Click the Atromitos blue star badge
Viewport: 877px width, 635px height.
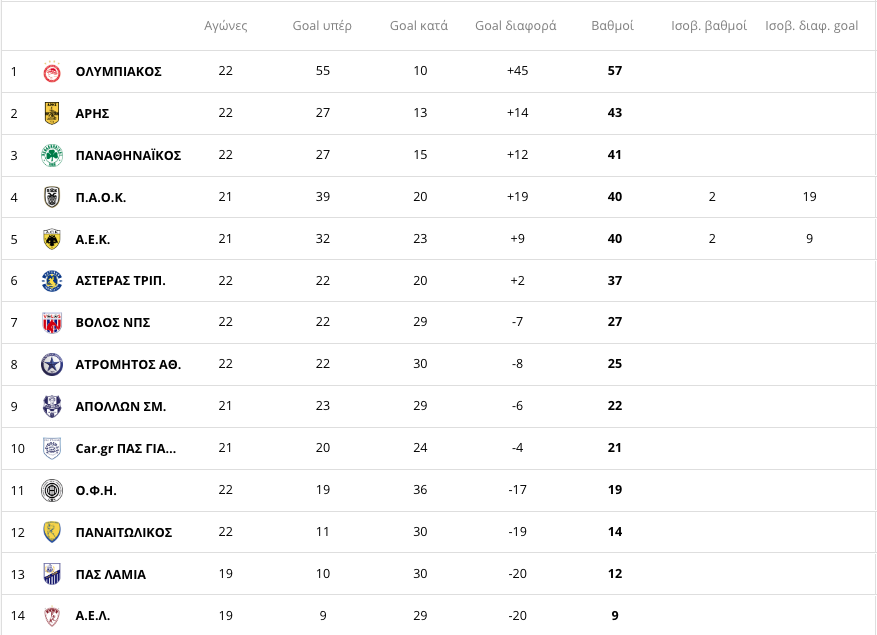pos(52,364)
